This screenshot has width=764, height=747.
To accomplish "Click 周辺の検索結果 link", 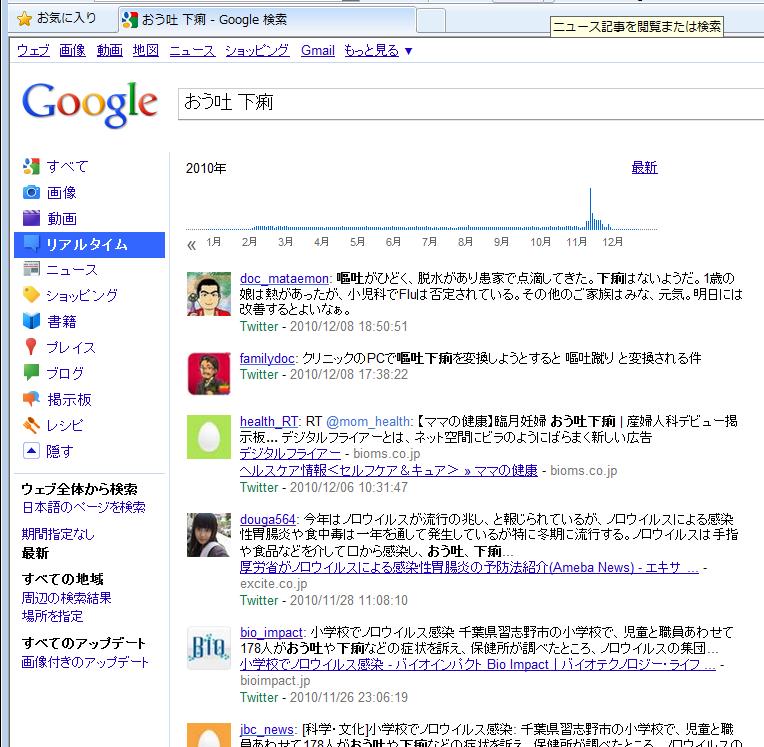I will 66,598.
